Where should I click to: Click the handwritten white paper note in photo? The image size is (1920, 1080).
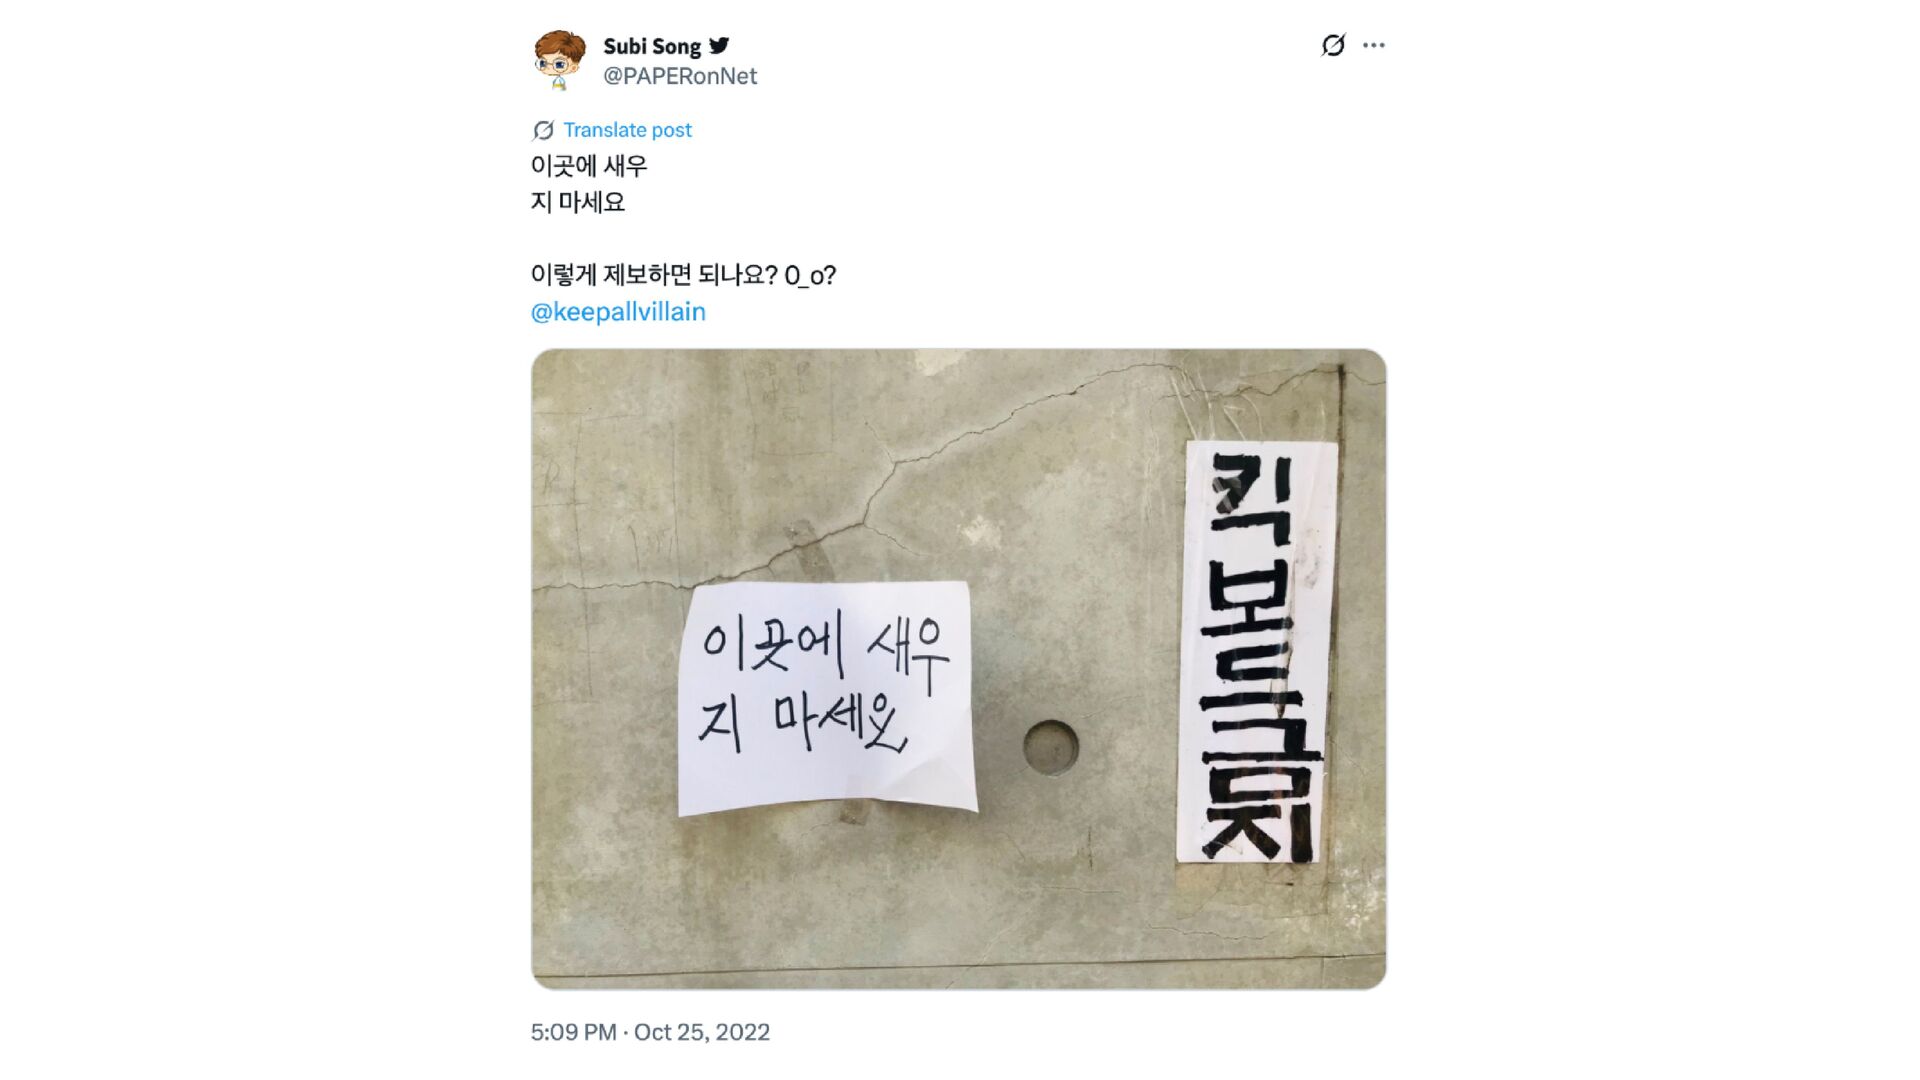point(827,698)
